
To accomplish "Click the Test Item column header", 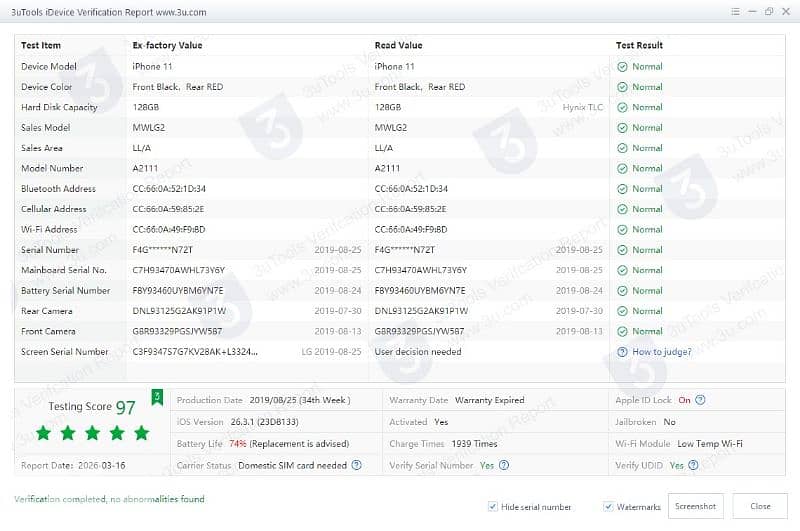I will (x=41, y=45).
